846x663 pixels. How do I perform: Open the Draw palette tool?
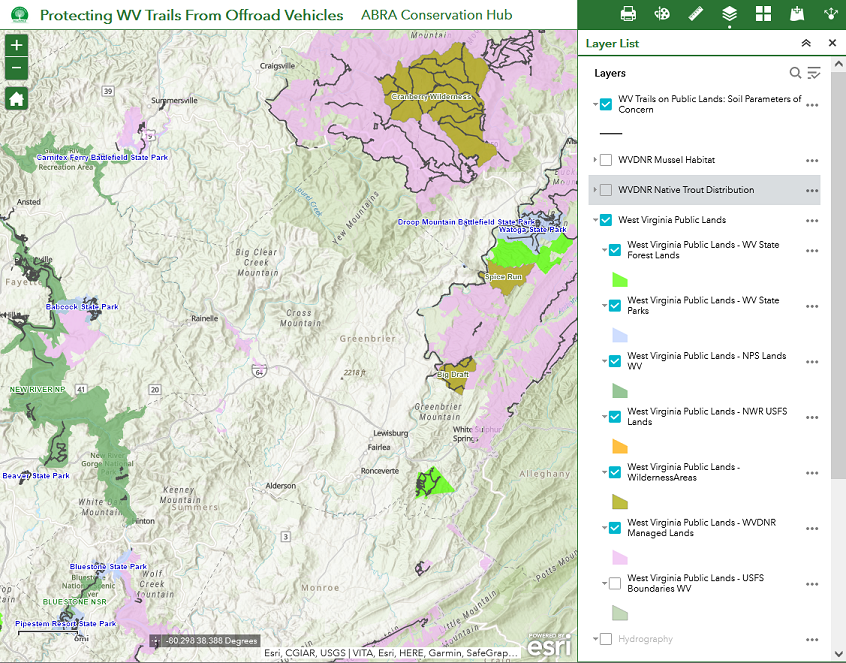(x=662, y=14)
